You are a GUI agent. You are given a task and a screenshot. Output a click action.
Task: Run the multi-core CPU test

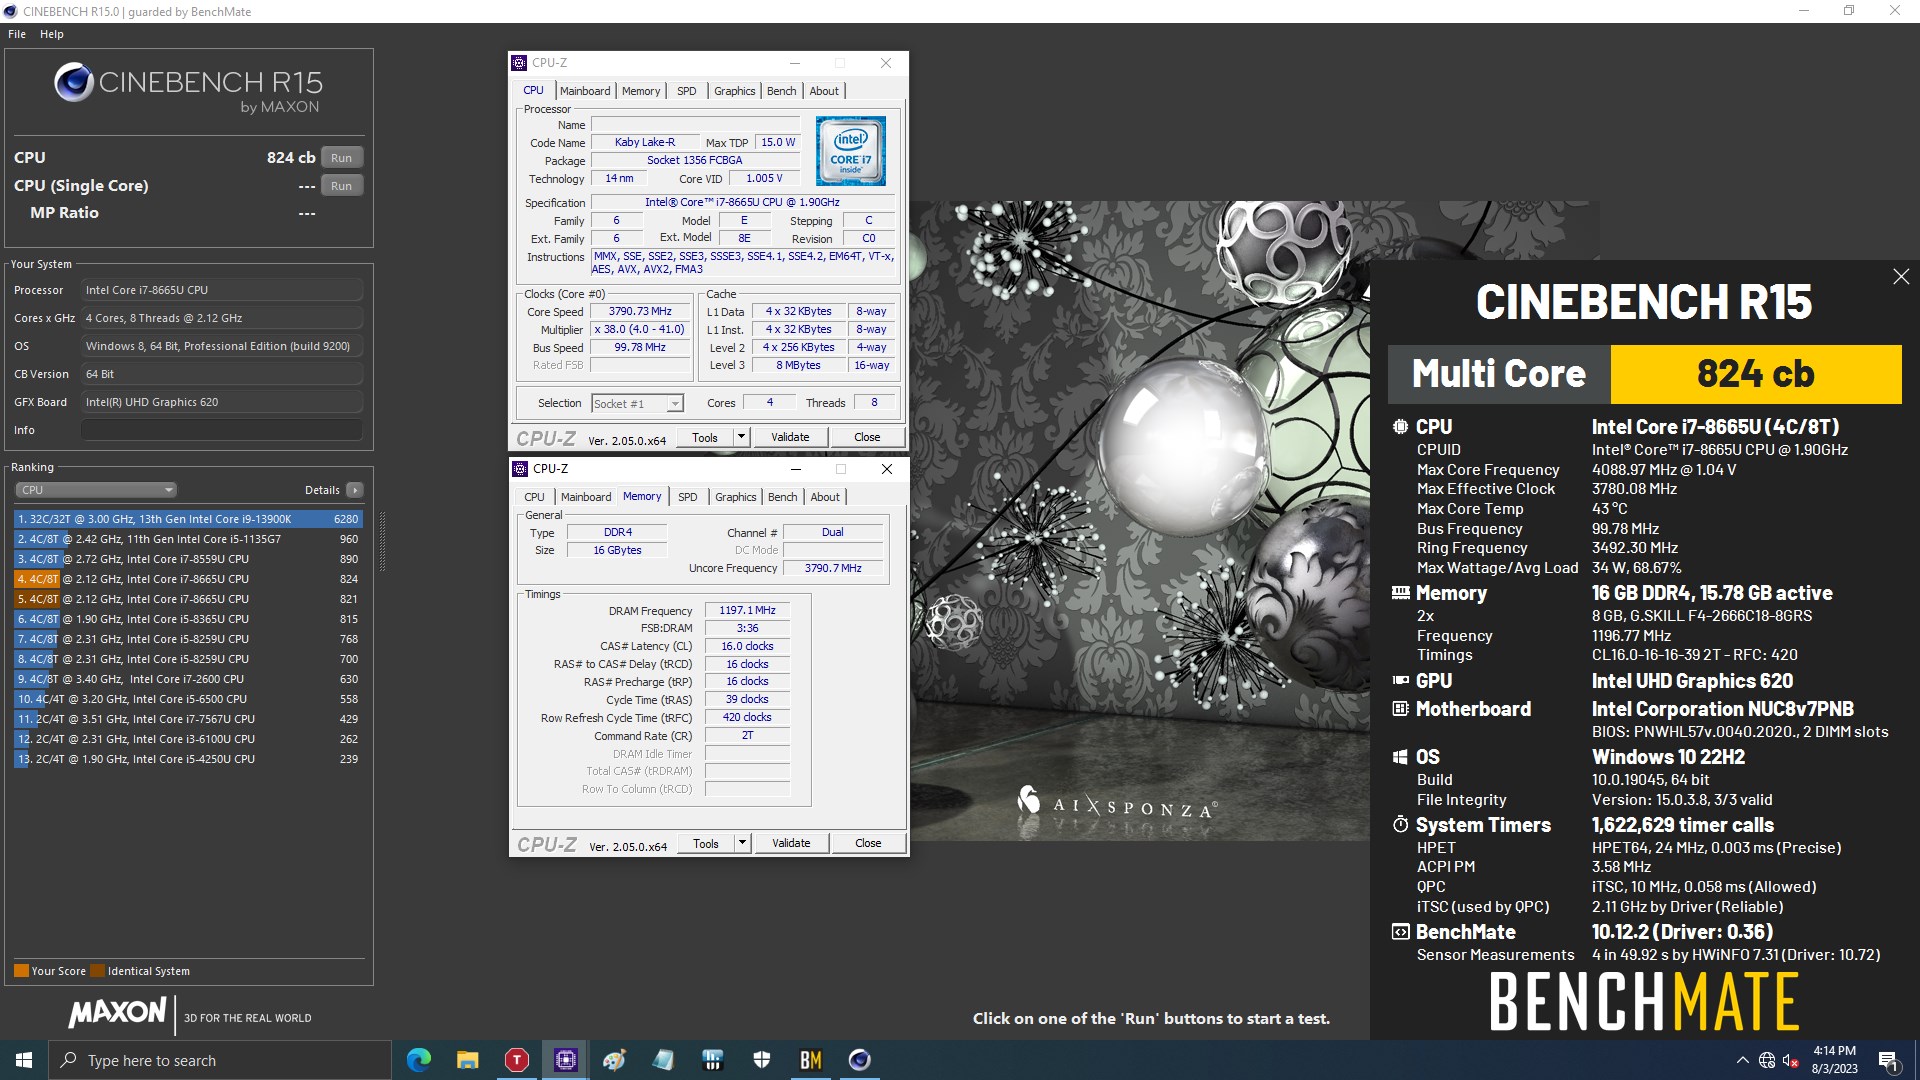[342, 158]
